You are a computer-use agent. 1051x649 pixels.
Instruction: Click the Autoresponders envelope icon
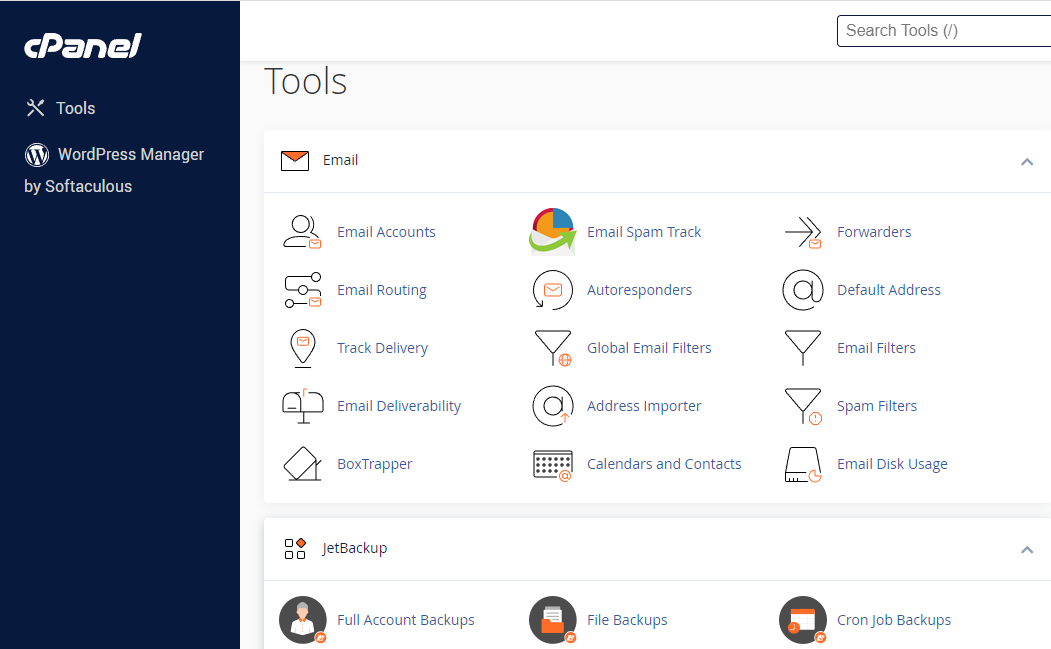point(552,290)
